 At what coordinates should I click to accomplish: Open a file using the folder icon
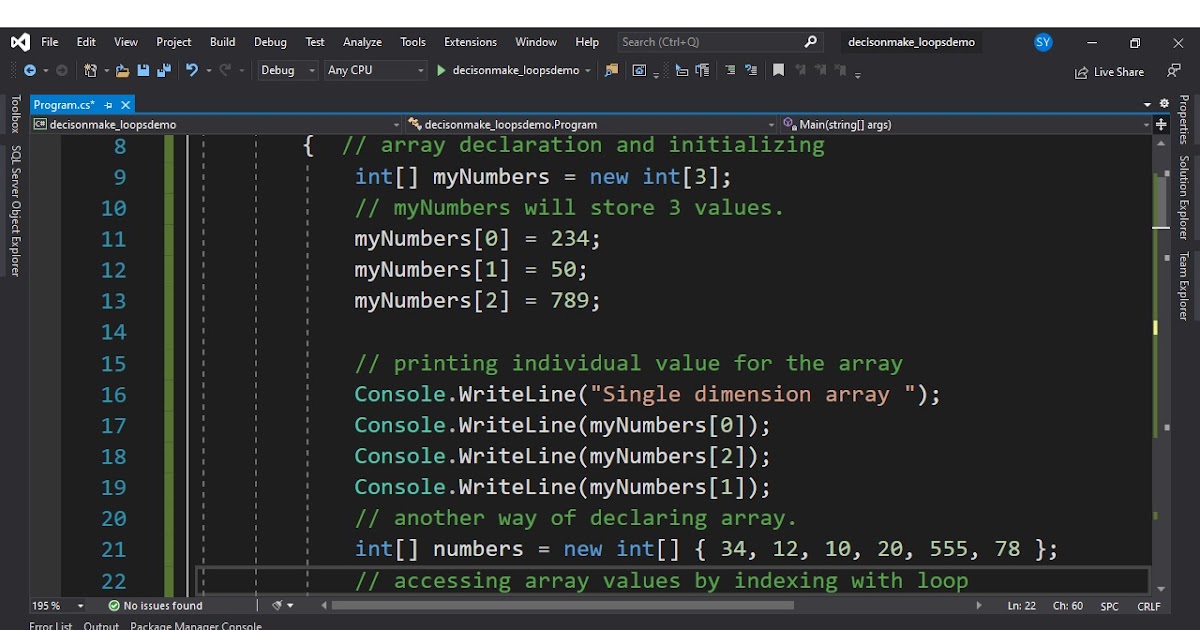(123, 71)
